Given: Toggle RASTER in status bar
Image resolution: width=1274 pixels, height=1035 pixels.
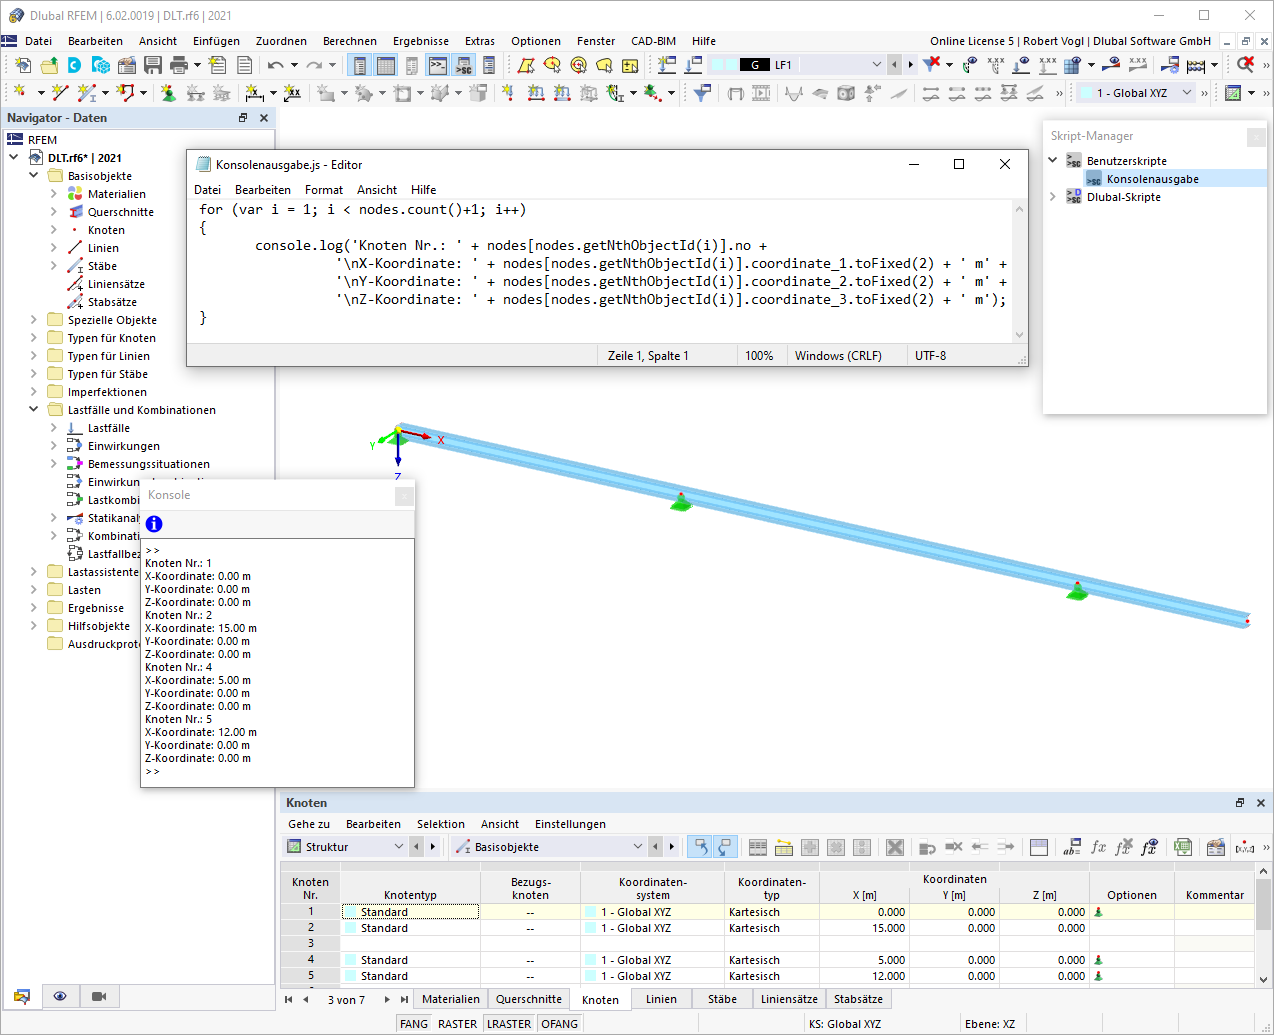Looking at the screenshot, I should 457,1024.
